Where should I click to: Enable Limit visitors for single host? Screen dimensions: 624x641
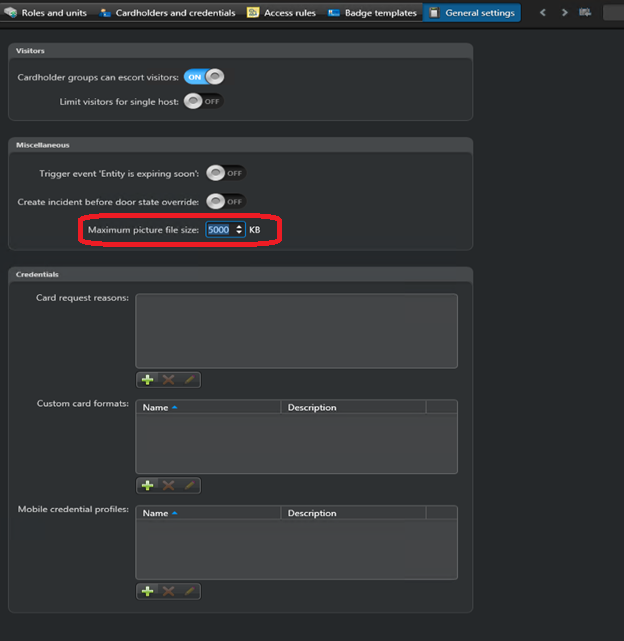point(204,101)
